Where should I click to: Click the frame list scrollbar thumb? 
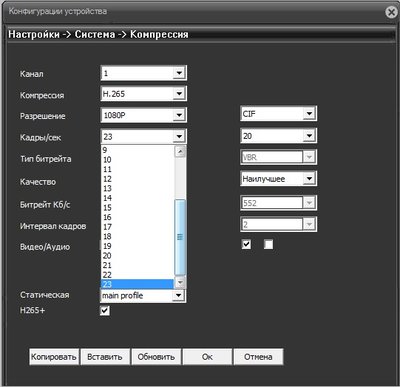(180, 237)
